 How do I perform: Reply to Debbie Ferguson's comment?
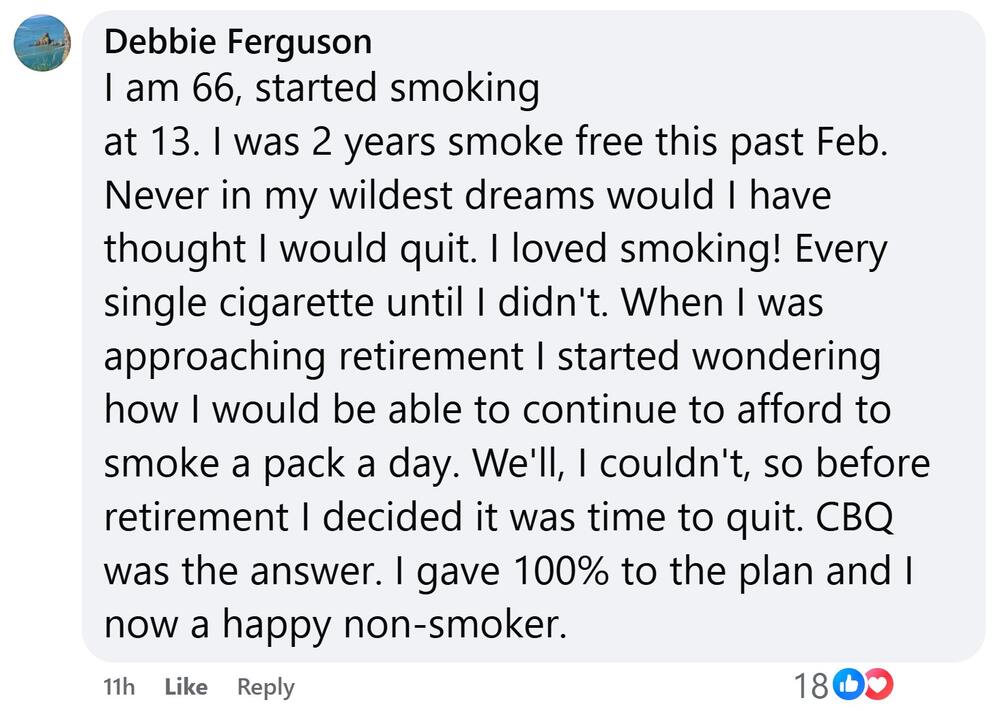[265, 687]
